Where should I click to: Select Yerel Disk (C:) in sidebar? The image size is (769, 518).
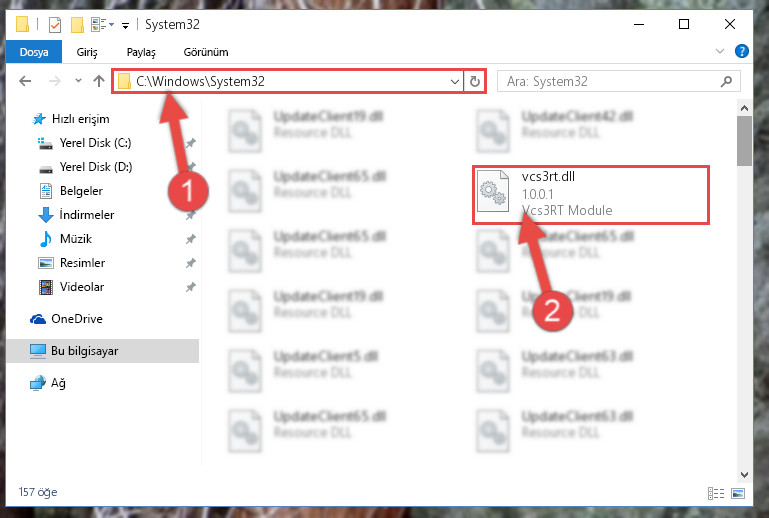[95, 143]
